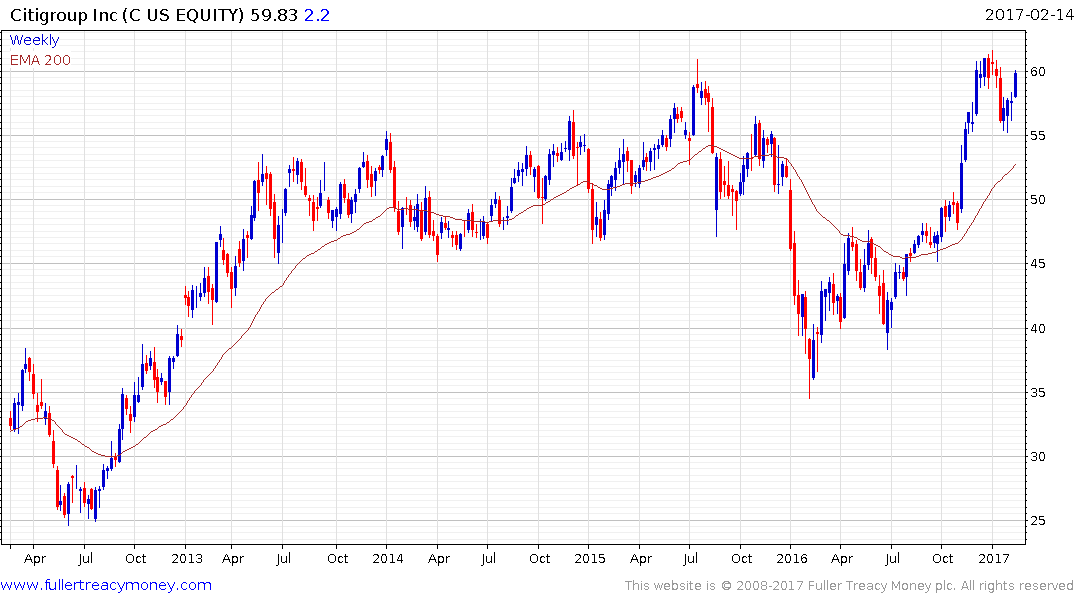
Task: Click the 59.83 price value in header
Action: (x=274, y=15)
